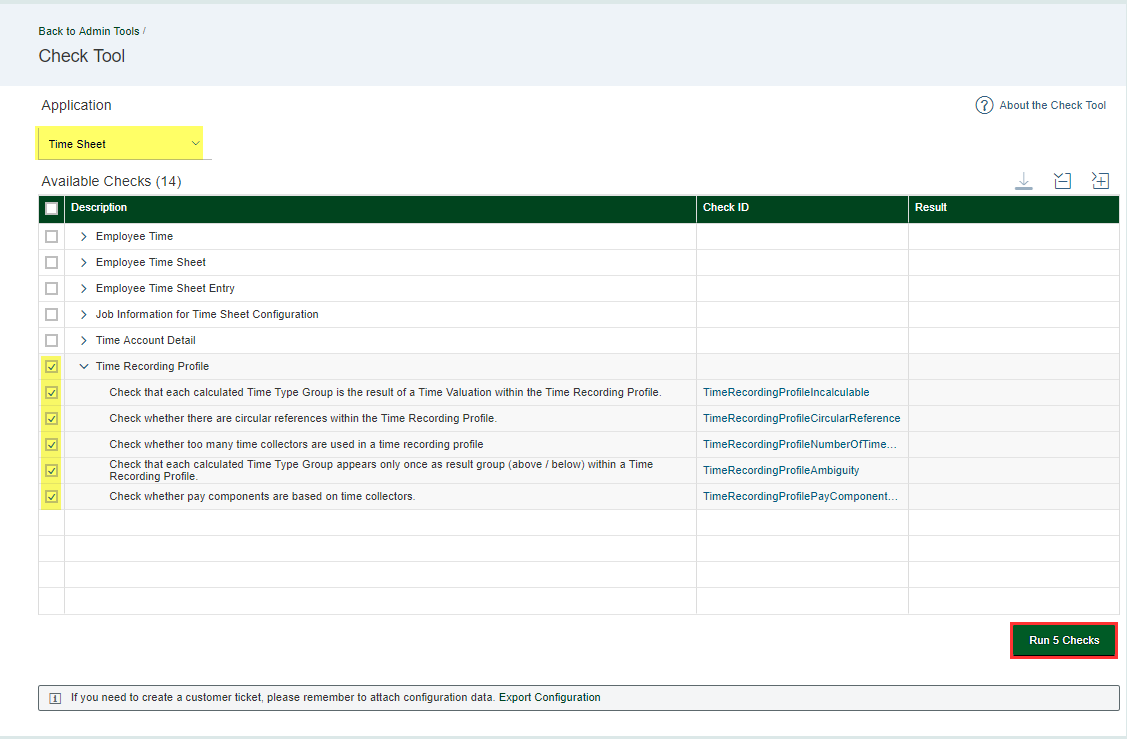This screenshot has height=739, width=1127.
Task: Click the 'Available Checks (14)' heading
Action: click(111, 181)
